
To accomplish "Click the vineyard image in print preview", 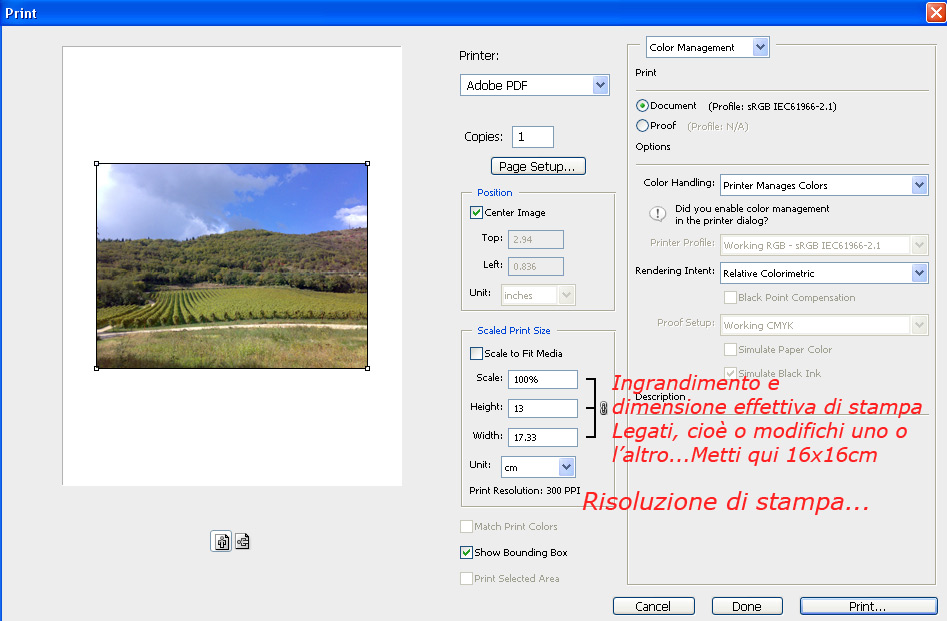I will tap(232, 266).
